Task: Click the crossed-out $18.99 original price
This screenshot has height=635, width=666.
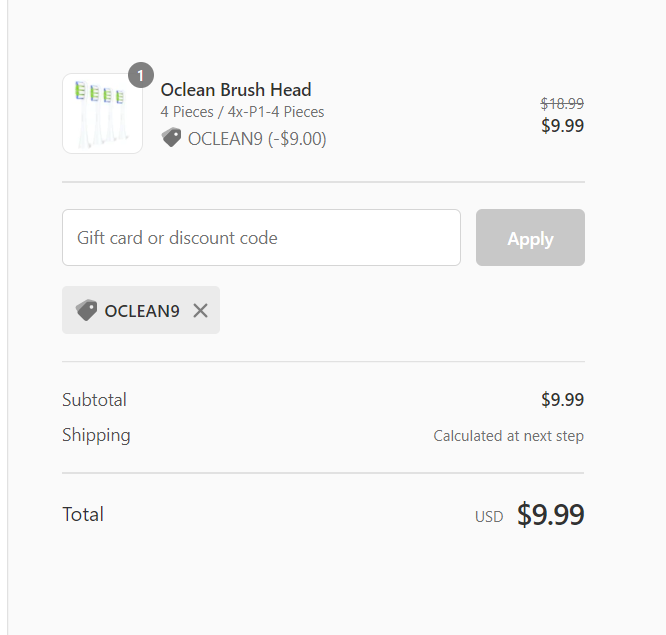Action: (562, 103)
